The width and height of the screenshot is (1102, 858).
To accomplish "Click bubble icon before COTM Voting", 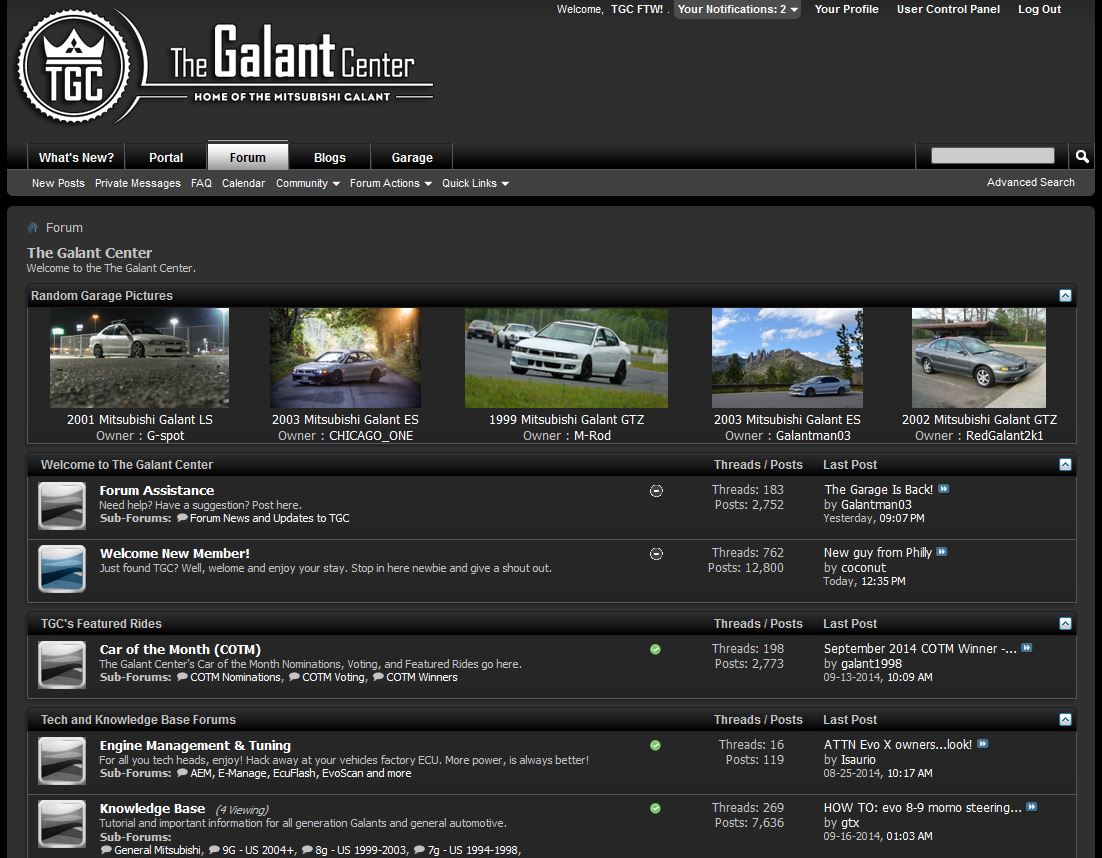I will tap(294, 677).
